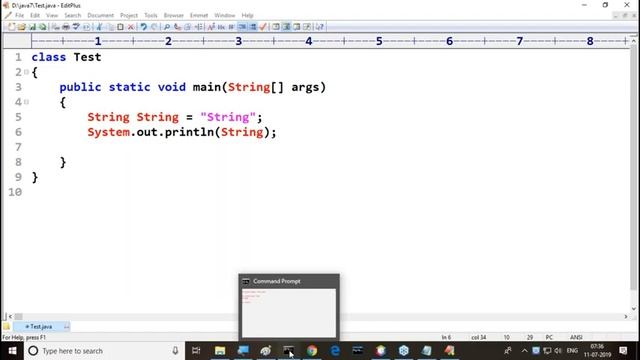Click the ruler above the editor
This screenshot has height=360, width=640.
(330, 41)
